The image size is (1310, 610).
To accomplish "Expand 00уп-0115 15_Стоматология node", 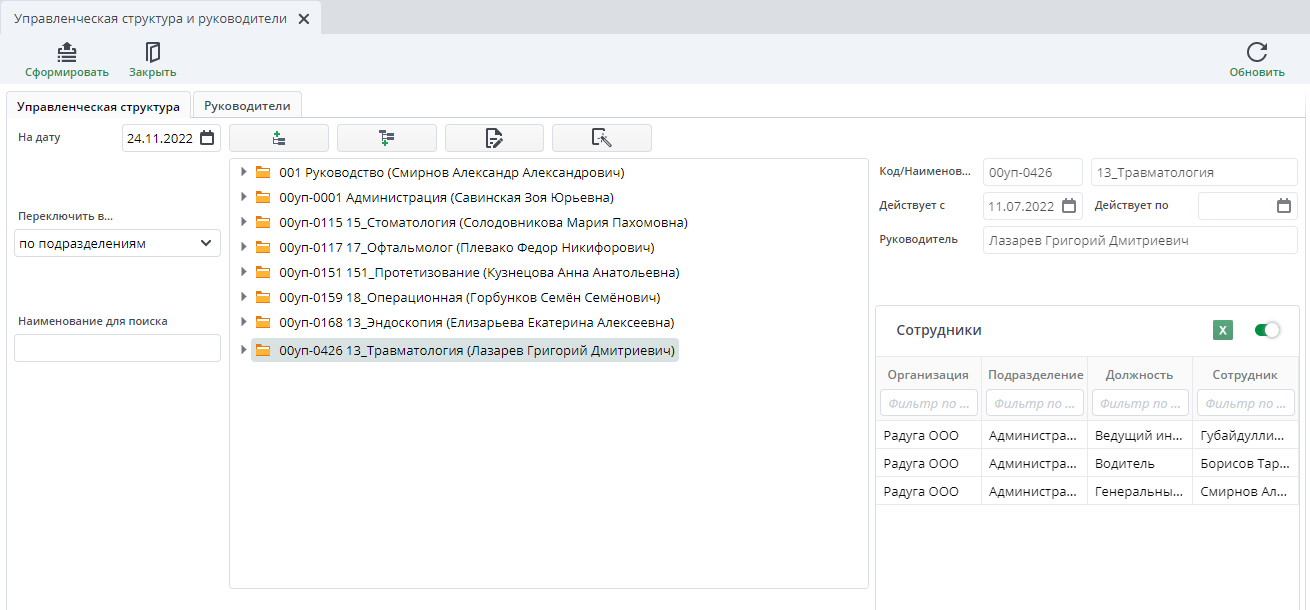I will (243, 222).
